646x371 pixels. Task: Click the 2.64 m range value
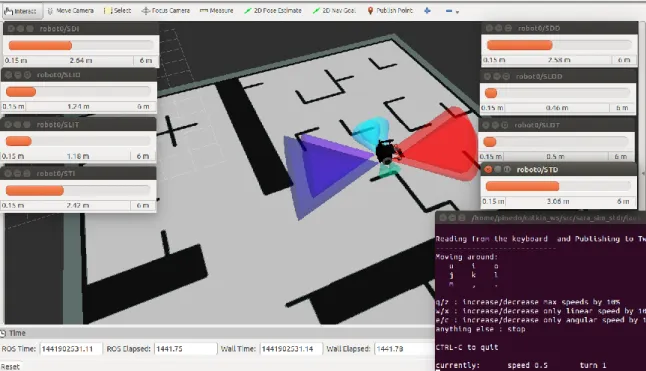(x=80, y=61)
